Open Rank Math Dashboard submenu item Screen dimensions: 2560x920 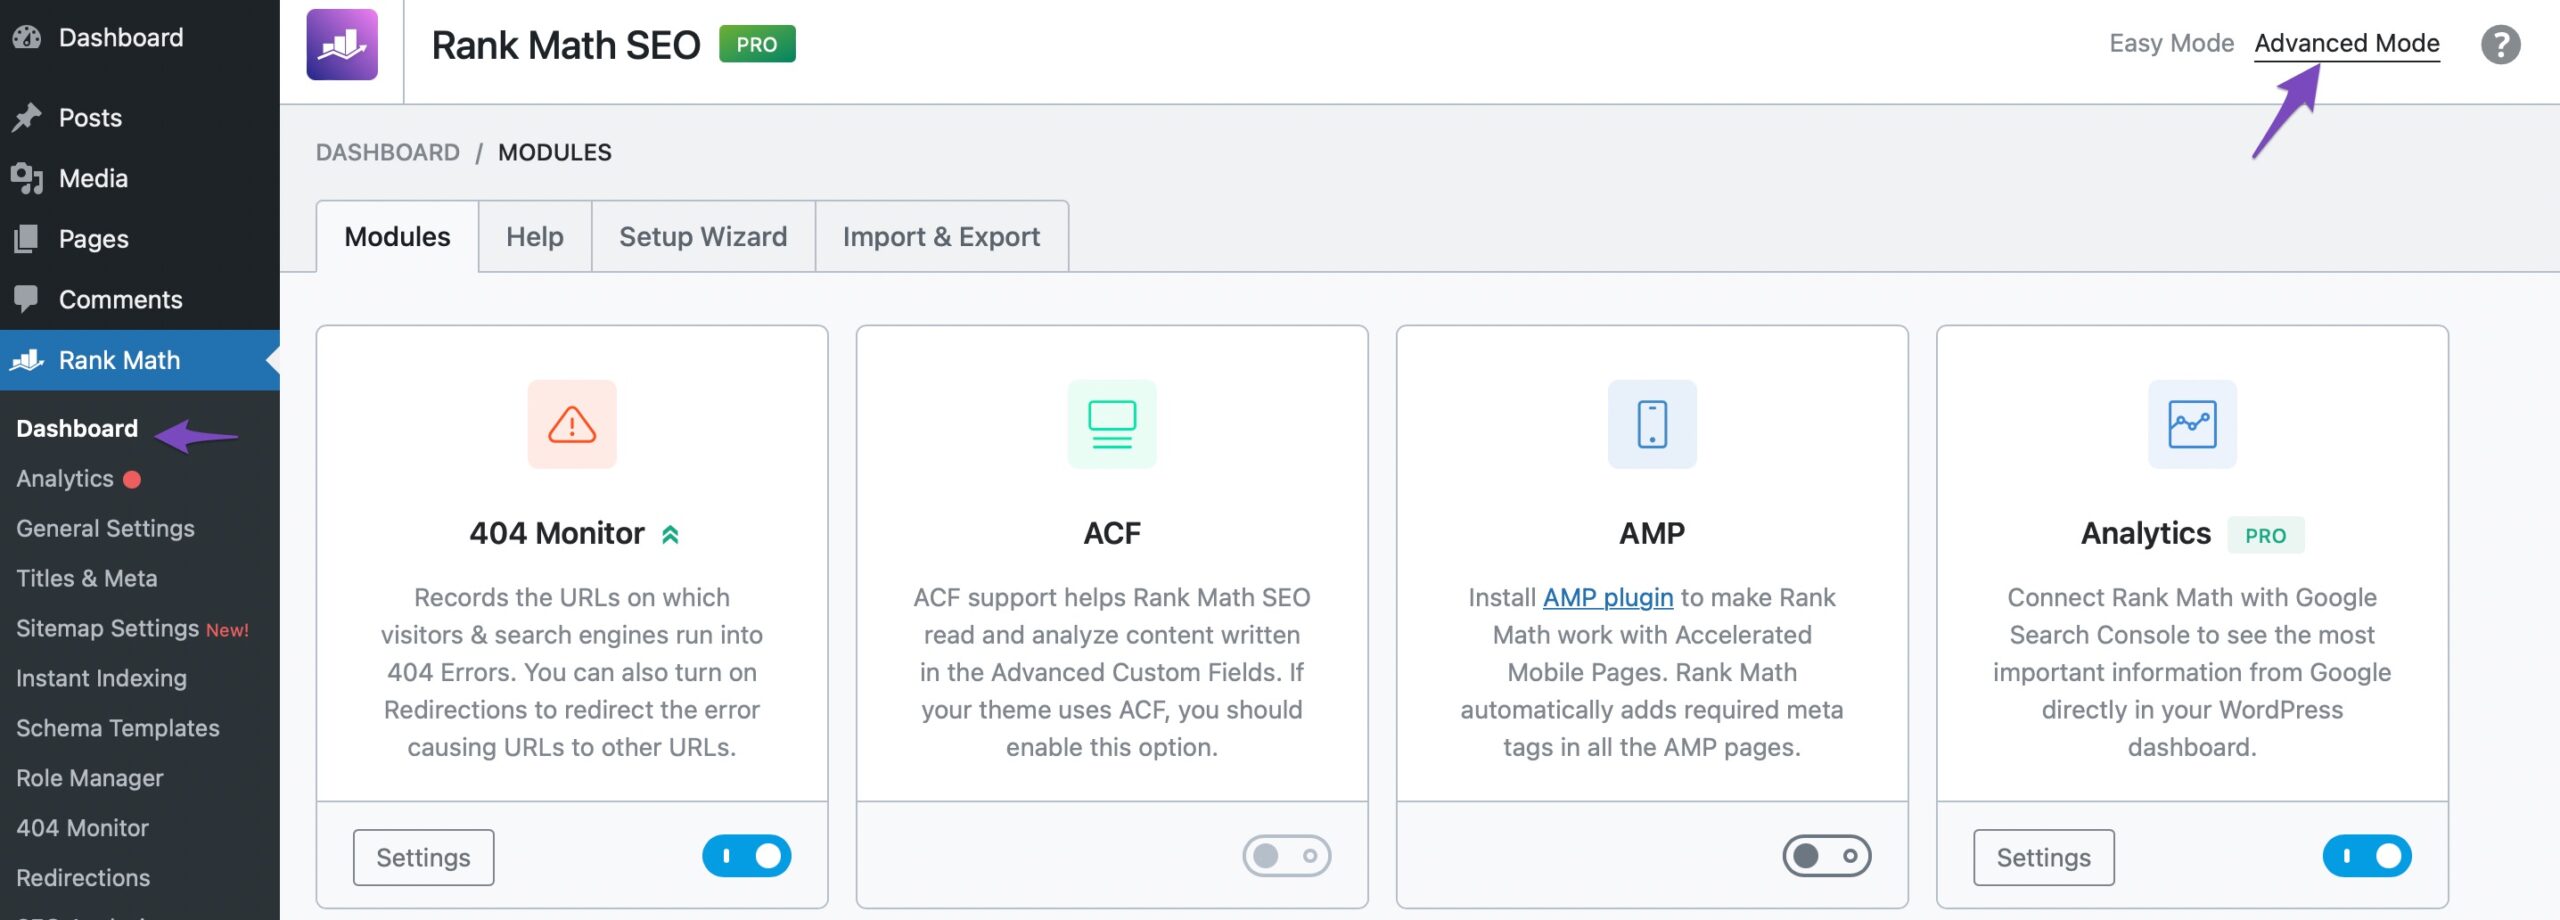point(77,429)
